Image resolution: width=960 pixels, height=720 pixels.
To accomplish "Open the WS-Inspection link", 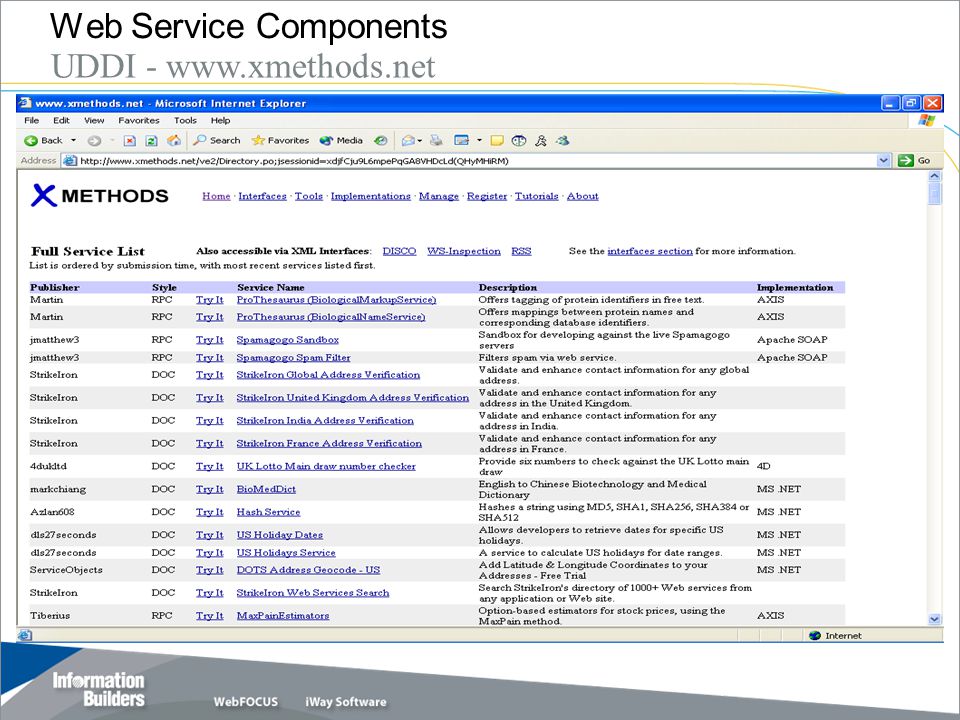I will coord(463,251).
